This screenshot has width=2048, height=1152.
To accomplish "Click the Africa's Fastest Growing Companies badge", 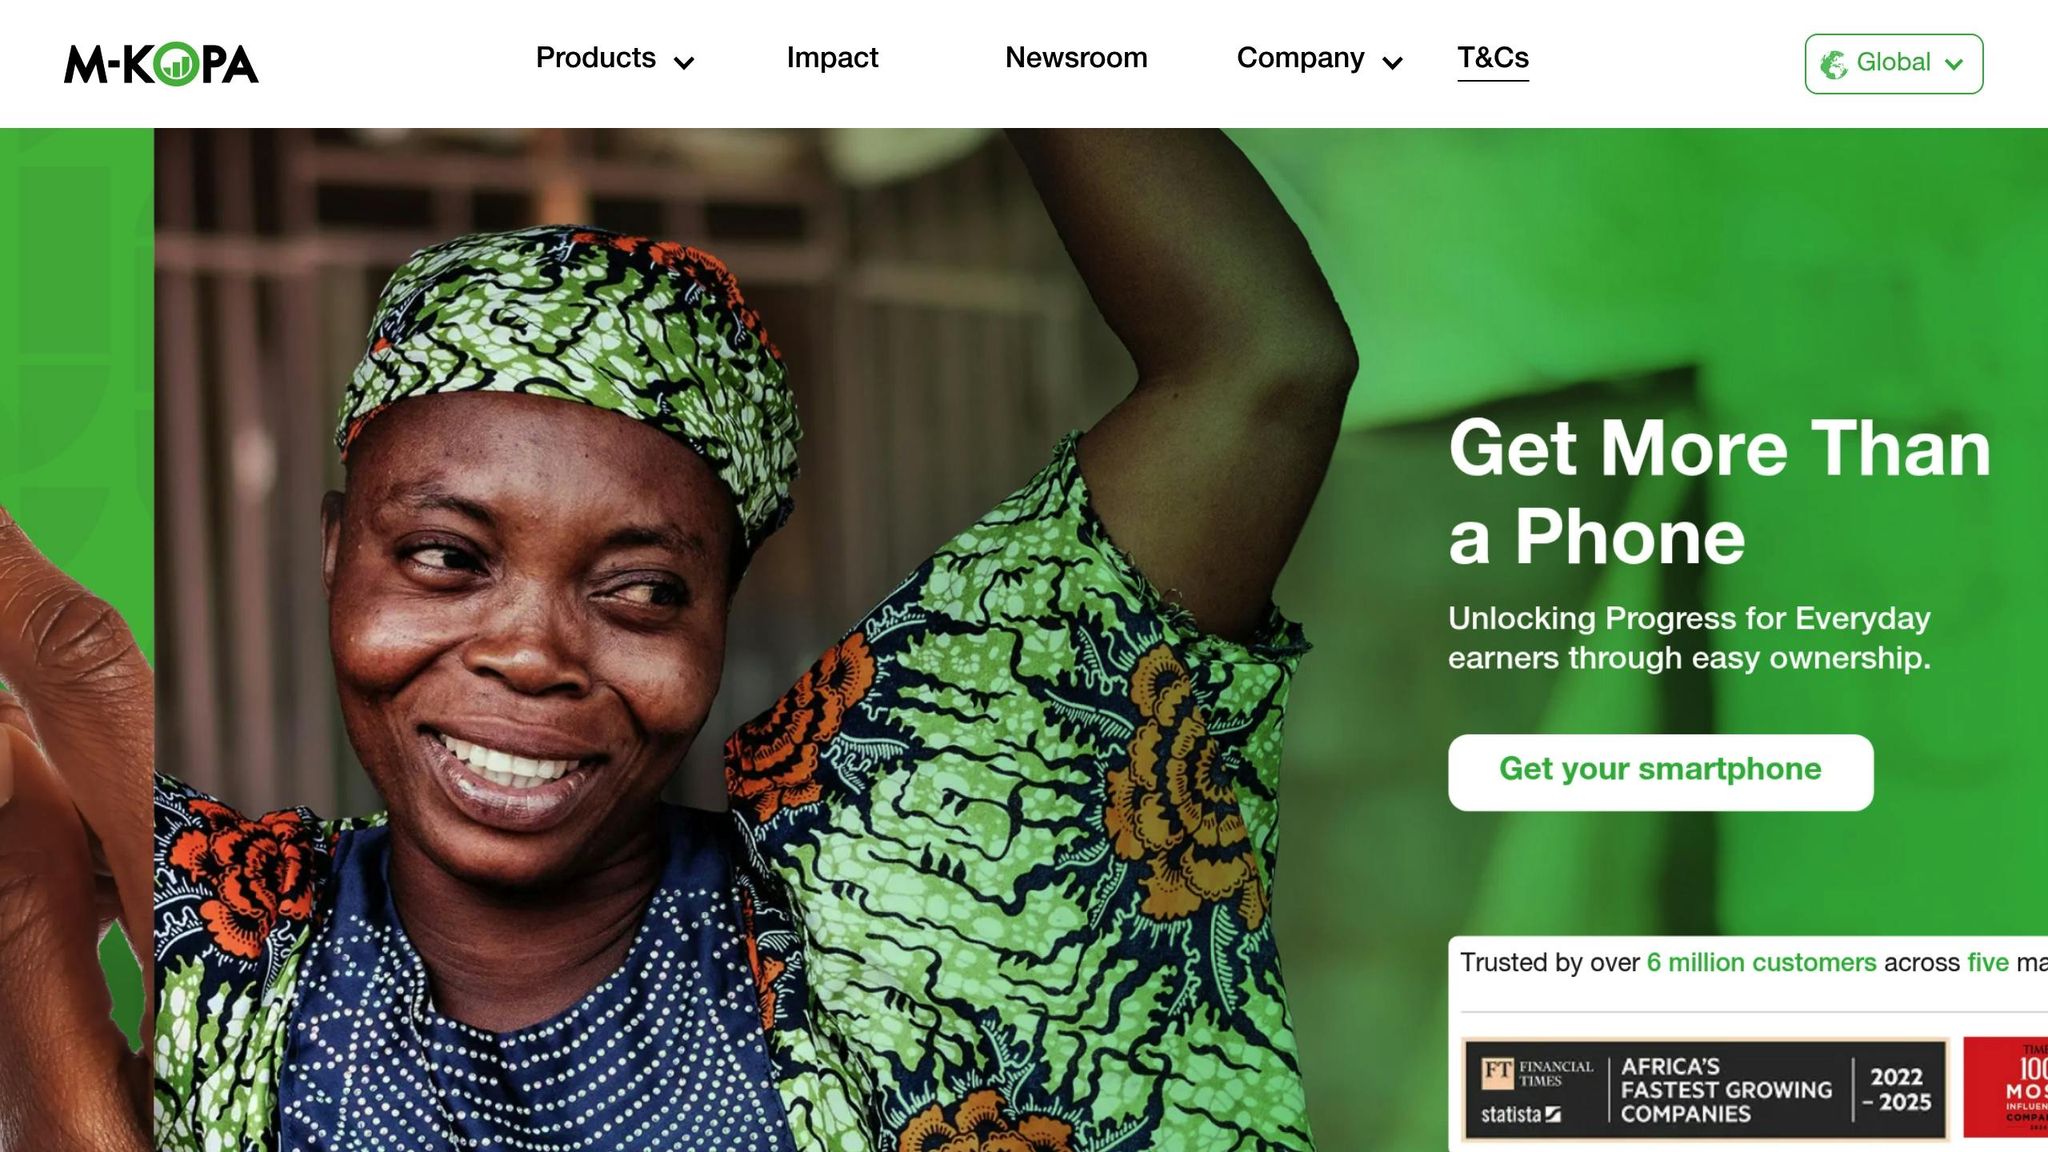I will click(x=1705, y=1089).
